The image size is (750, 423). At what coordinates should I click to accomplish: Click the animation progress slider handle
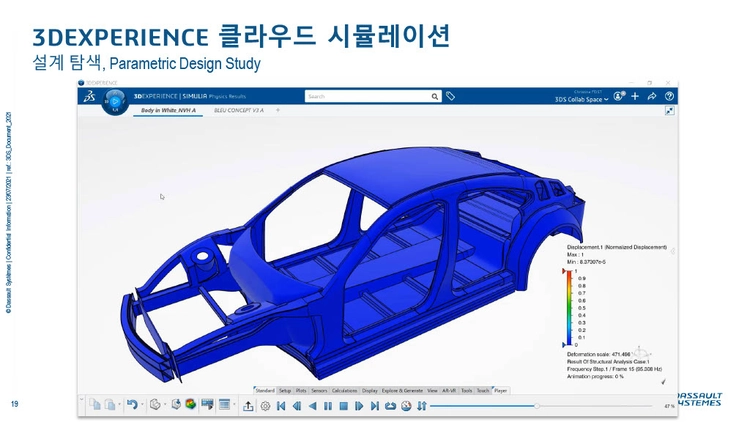click(x=537, y=406)
